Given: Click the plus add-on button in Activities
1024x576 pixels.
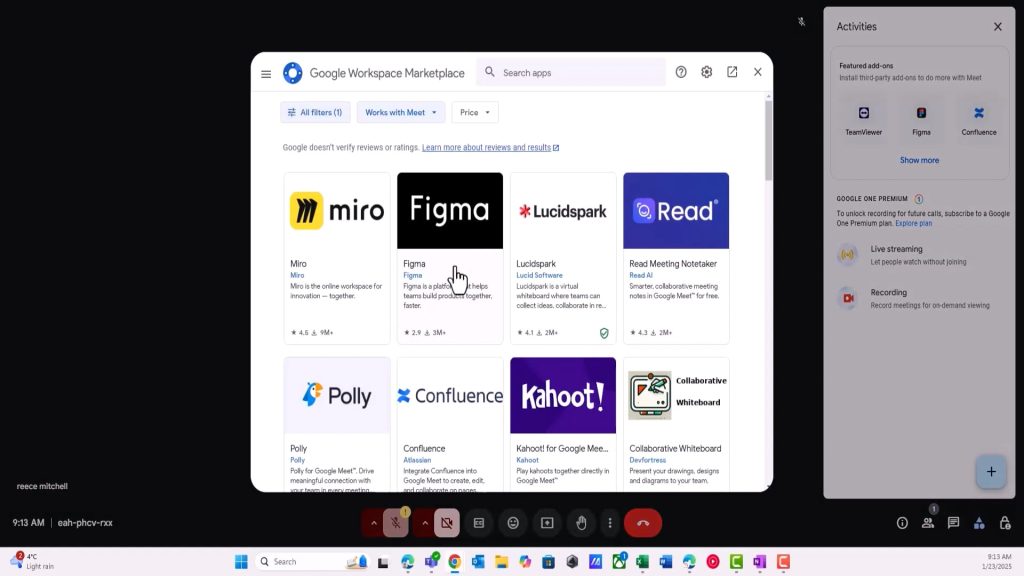Looking at the screenshot, I should click(x=991, y=472).
